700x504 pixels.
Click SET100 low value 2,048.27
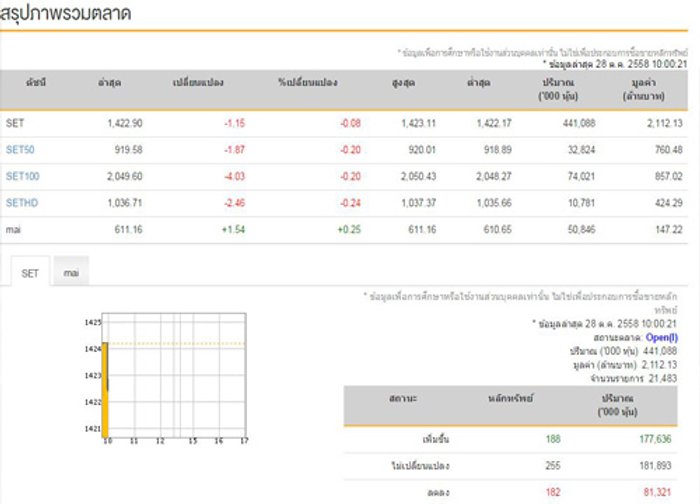click(x=494, y=176)
